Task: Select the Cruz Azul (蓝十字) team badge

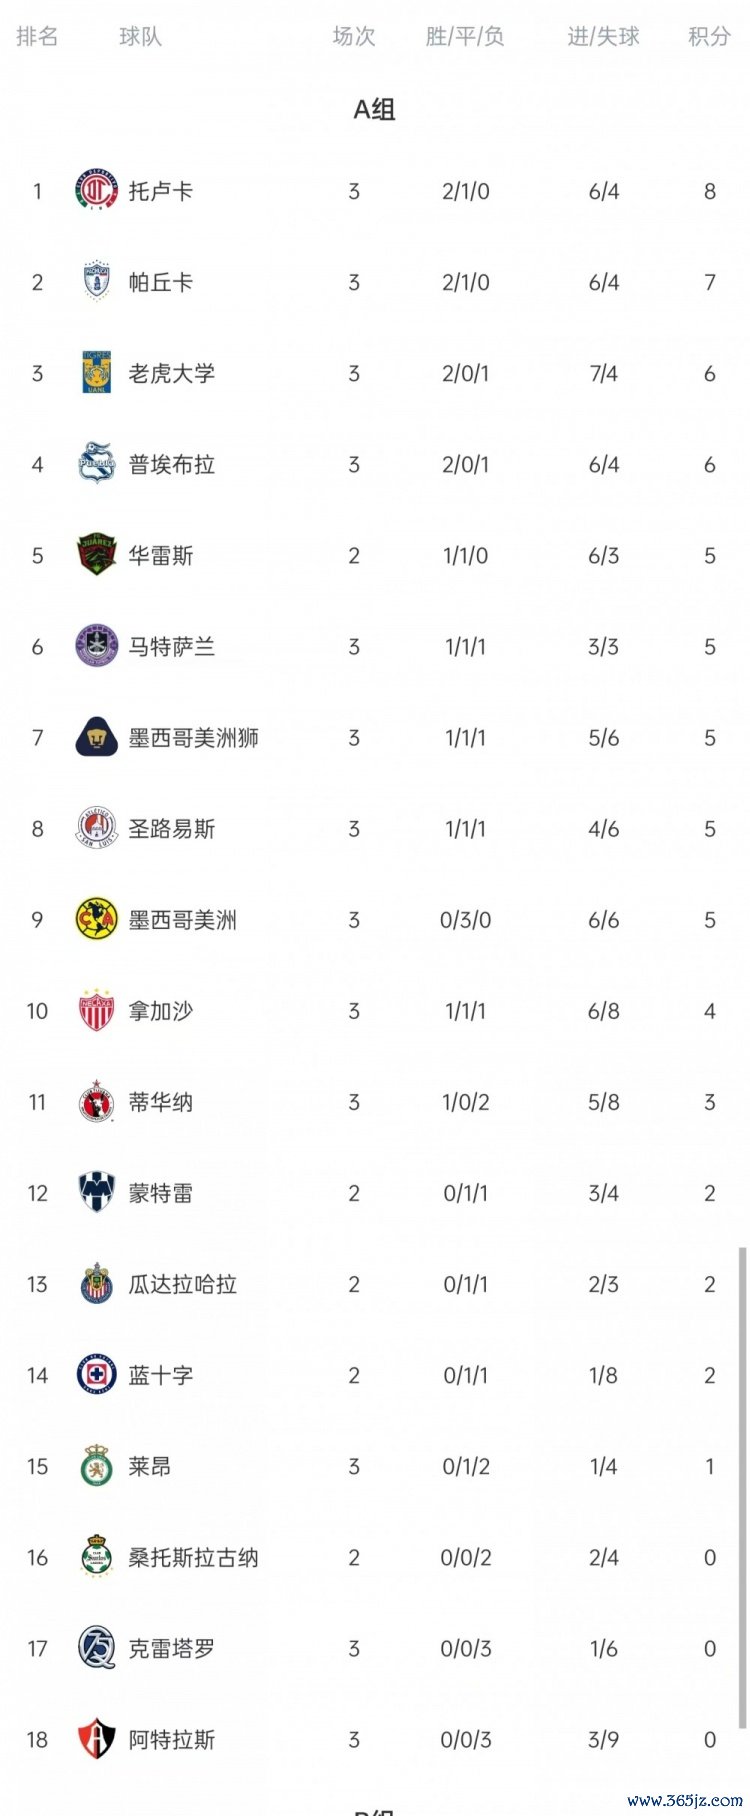Action: coord(96,1375)
